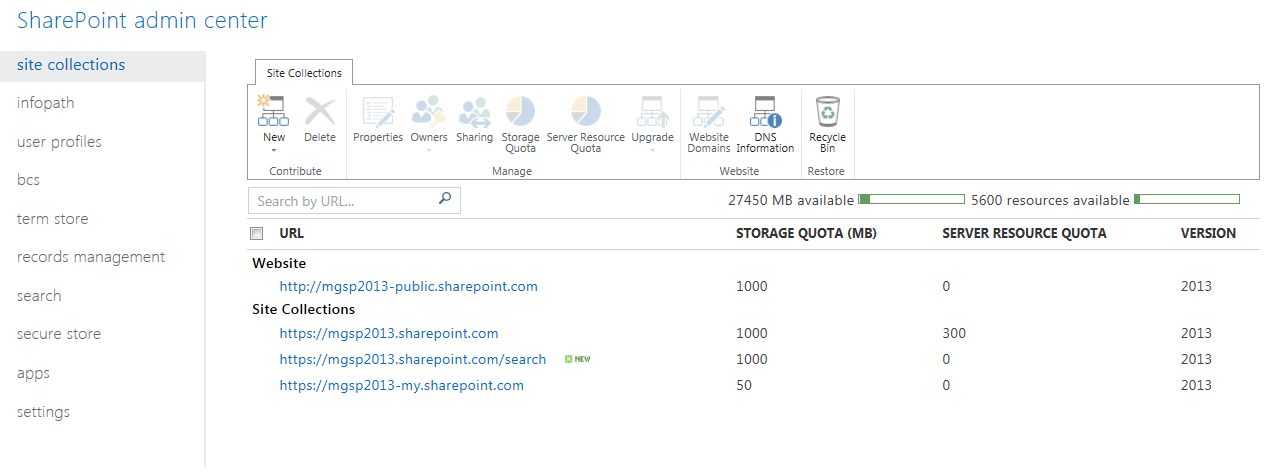This screenshot has height=472, width=1275.
Task: Open user profiles in the sidebar
Action: click(59, 142)
